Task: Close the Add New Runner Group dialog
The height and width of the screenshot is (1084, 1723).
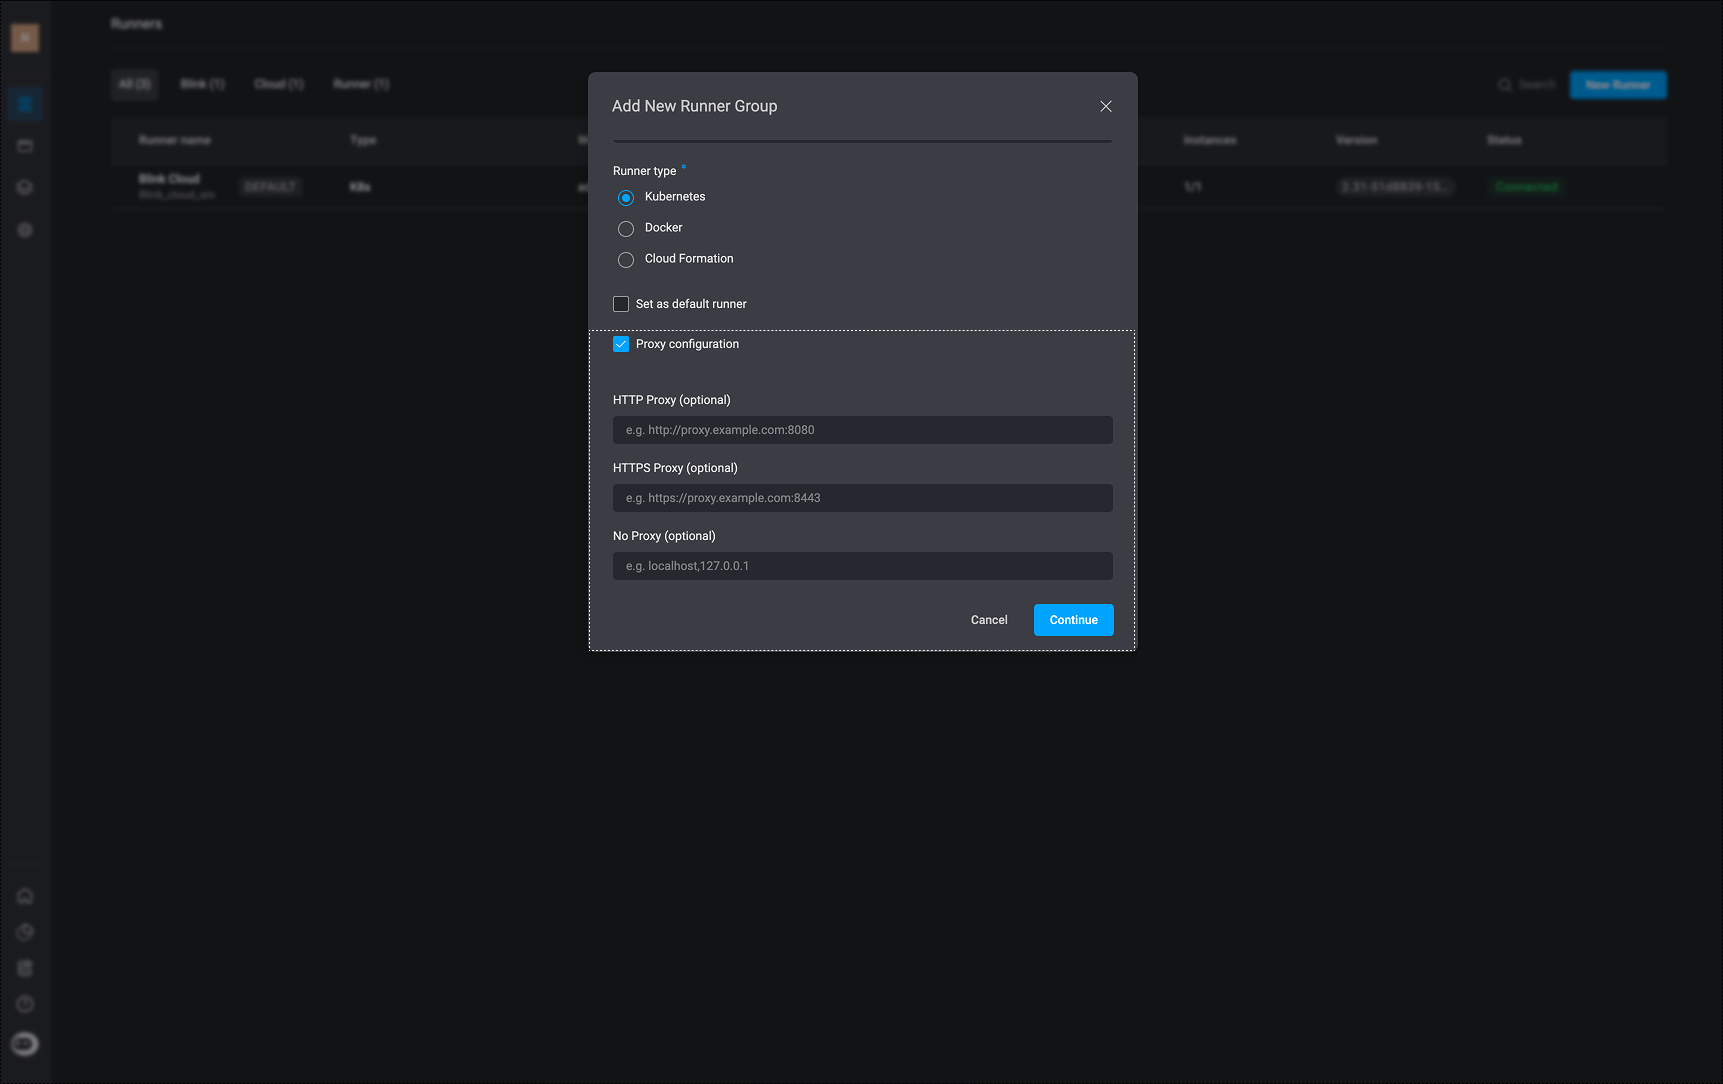Action: pos(1105,106)
